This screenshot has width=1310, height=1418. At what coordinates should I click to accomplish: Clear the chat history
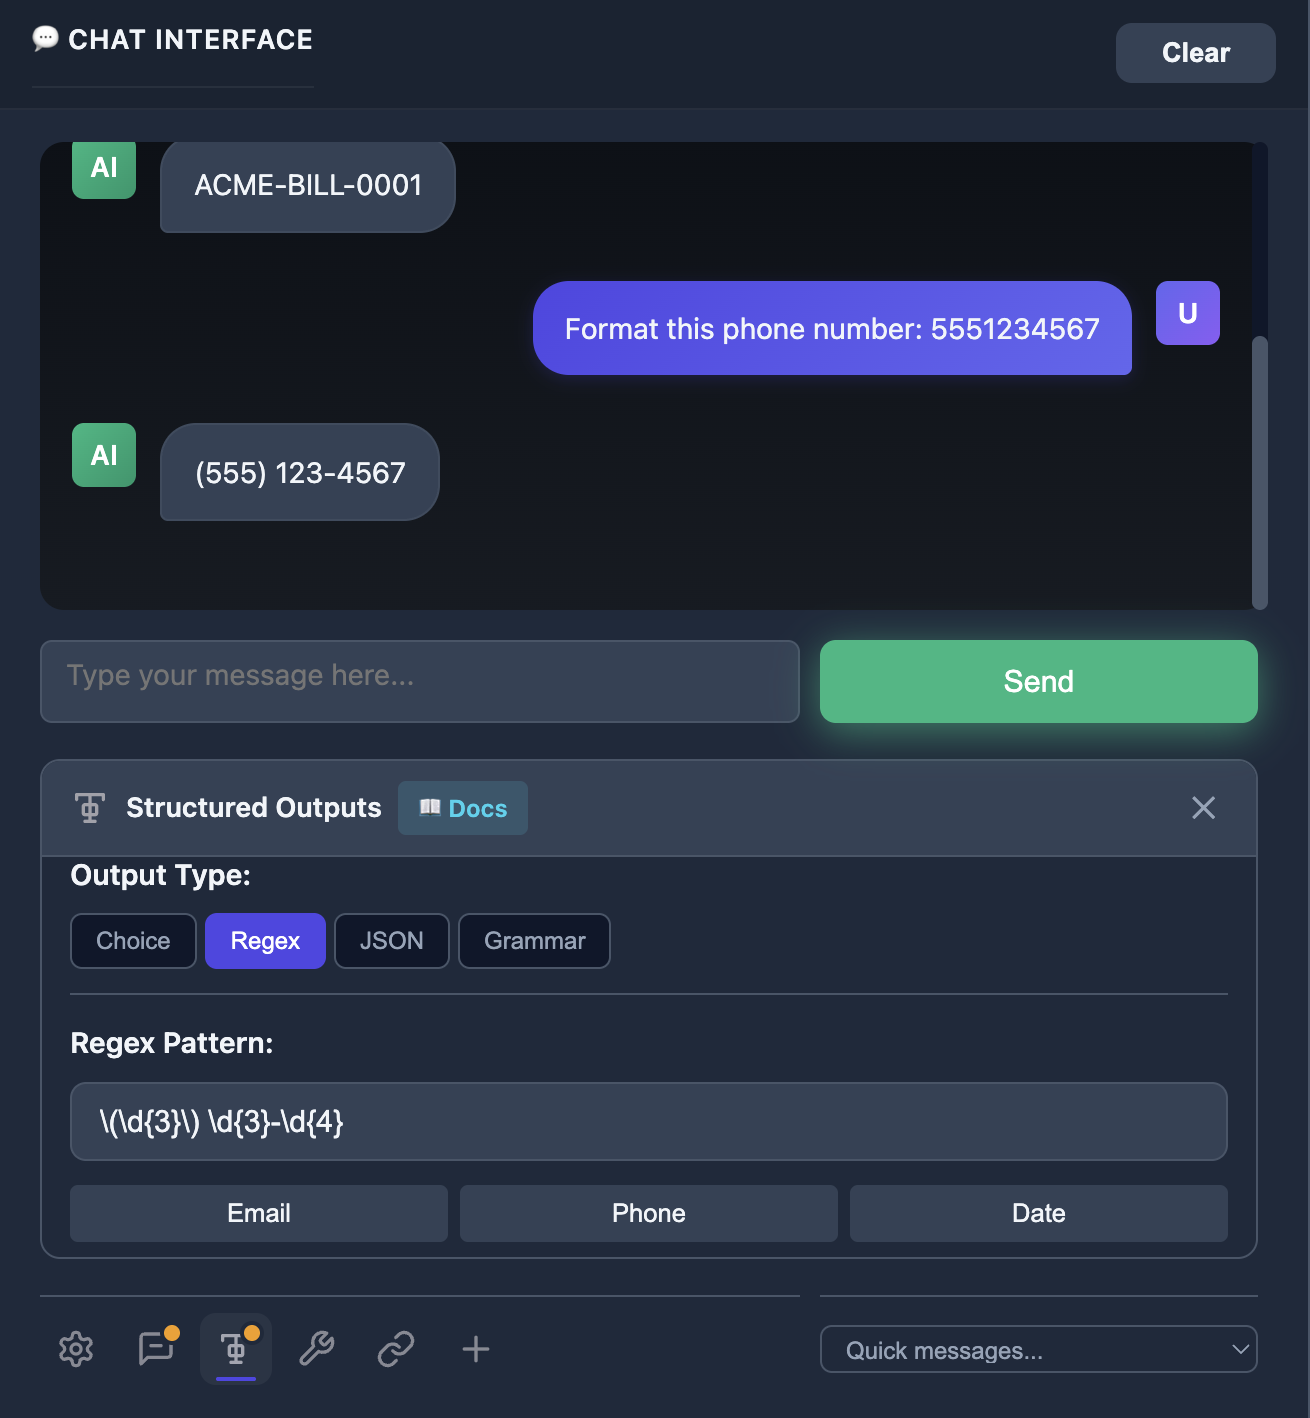(1195, 53)
